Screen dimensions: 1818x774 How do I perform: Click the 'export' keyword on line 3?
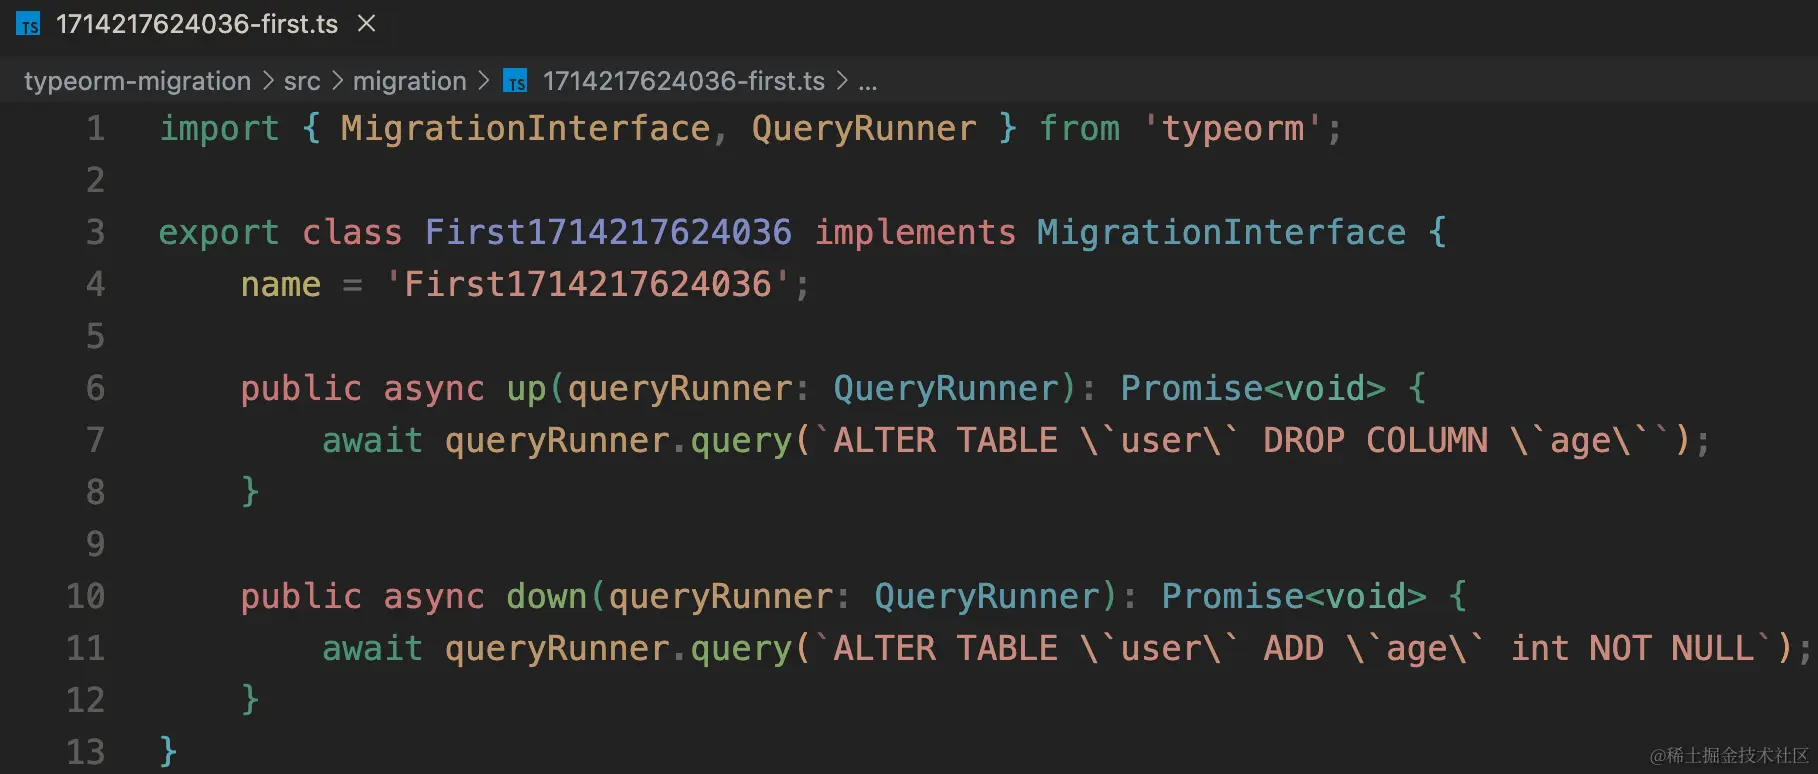click(x=219, y=233)
